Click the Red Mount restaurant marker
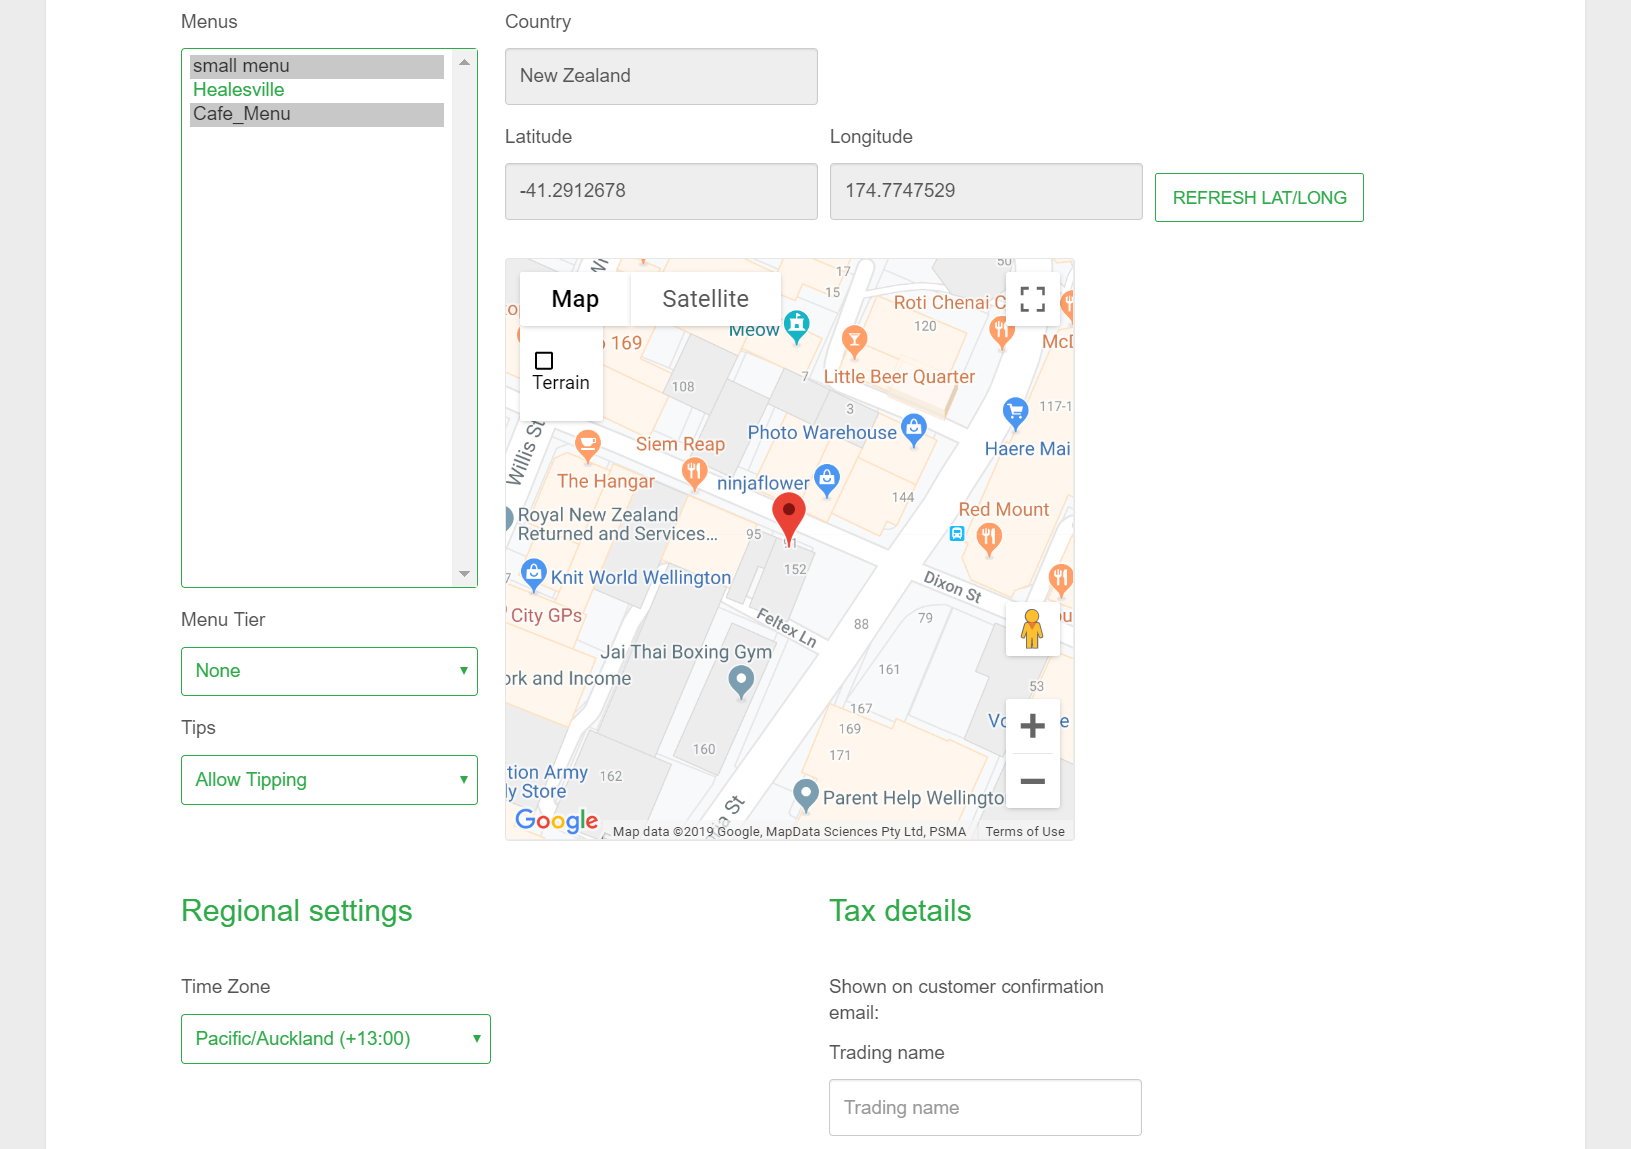This screenshot has width=1631, height=1149. click(x=989, y=538)
